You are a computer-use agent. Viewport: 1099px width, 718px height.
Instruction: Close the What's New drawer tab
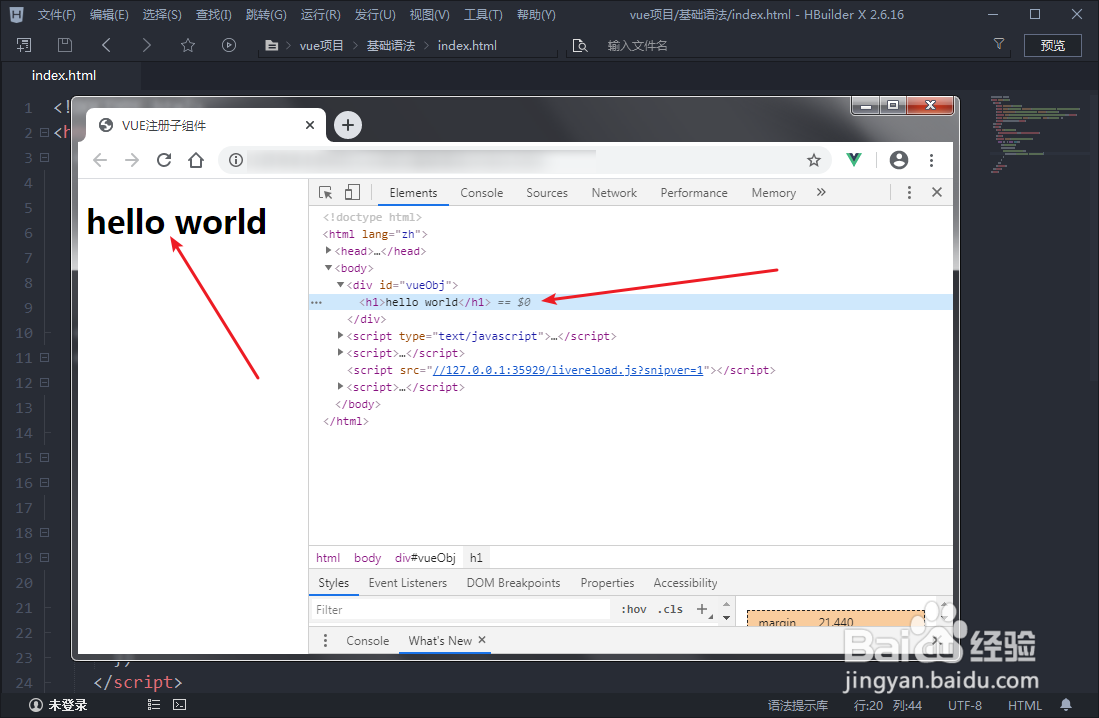tap(482, 639)
